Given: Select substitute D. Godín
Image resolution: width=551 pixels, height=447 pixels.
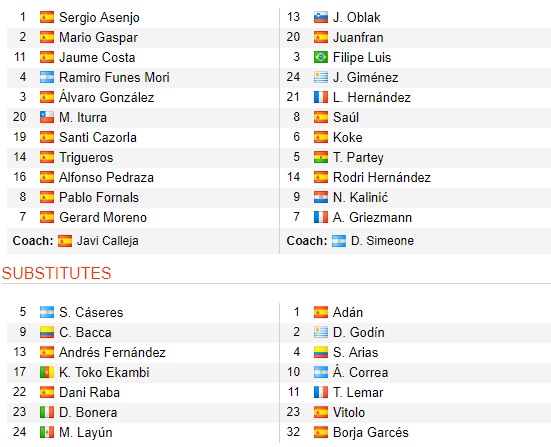Looking at the screenshot, I should 358,332.
